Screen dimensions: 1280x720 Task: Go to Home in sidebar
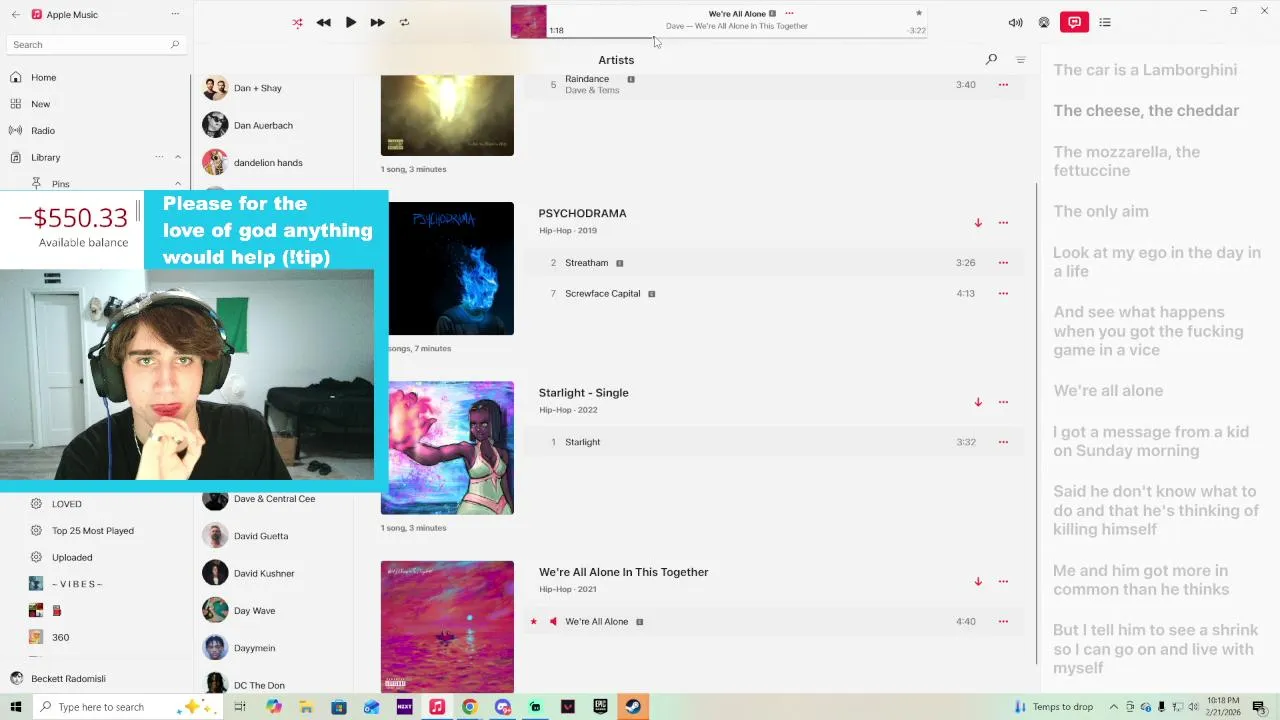click(x=43, y=77)
